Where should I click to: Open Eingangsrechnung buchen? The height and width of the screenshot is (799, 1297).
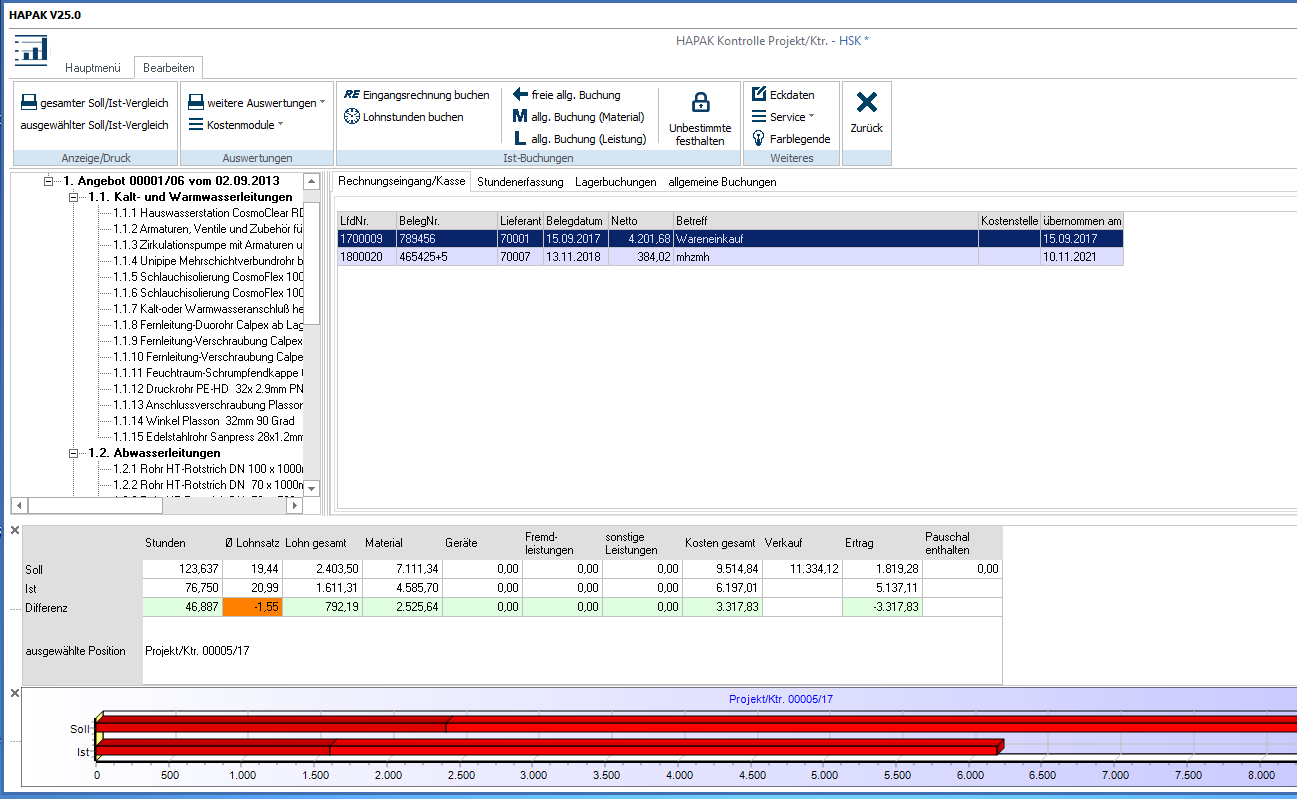[416, 95]
